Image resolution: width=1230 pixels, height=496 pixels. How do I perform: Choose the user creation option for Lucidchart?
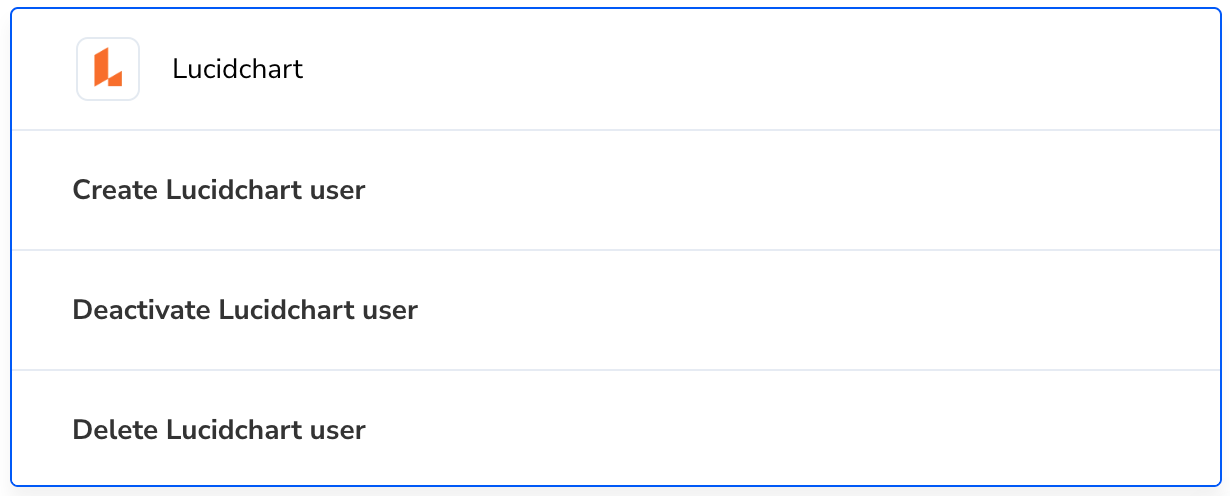coord(615,190)
